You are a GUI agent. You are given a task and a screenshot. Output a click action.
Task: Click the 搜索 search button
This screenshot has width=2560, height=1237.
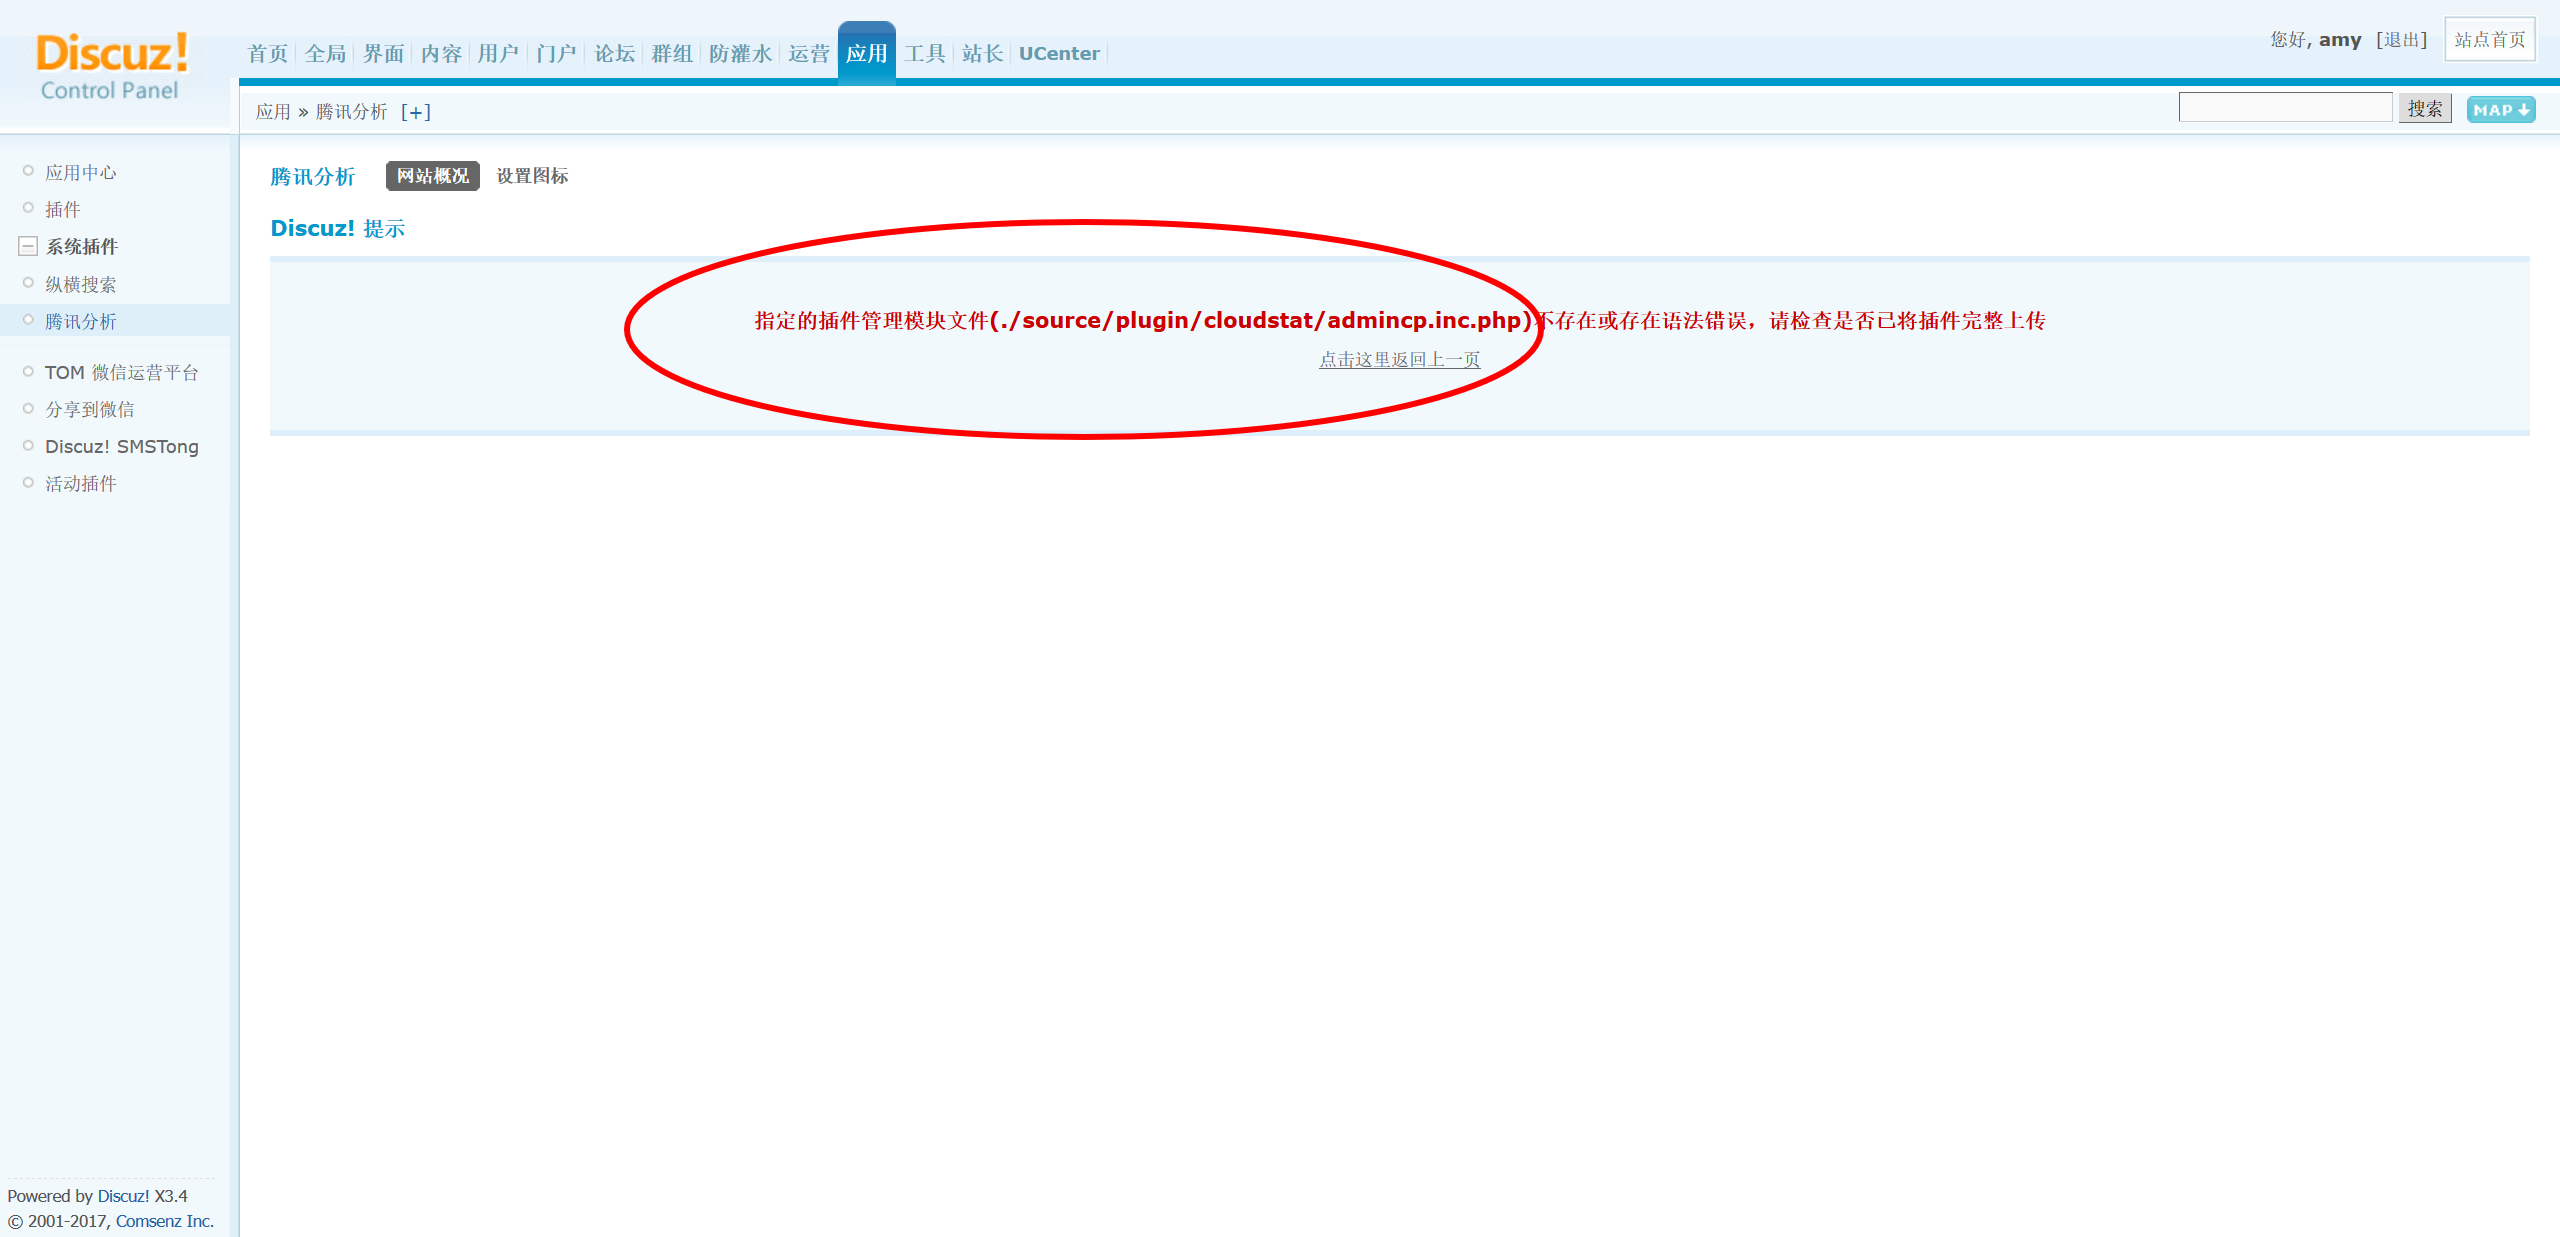tap(2425, 108)
